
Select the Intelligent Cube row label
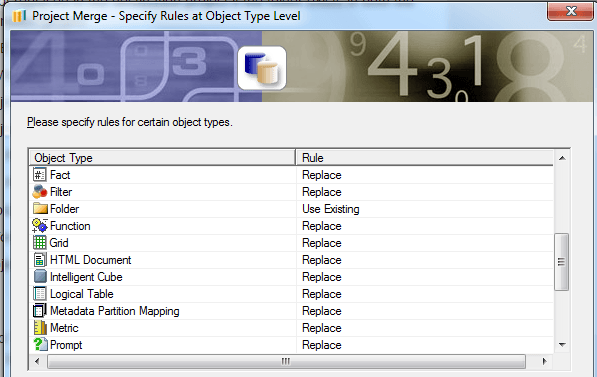click(86, 277)
